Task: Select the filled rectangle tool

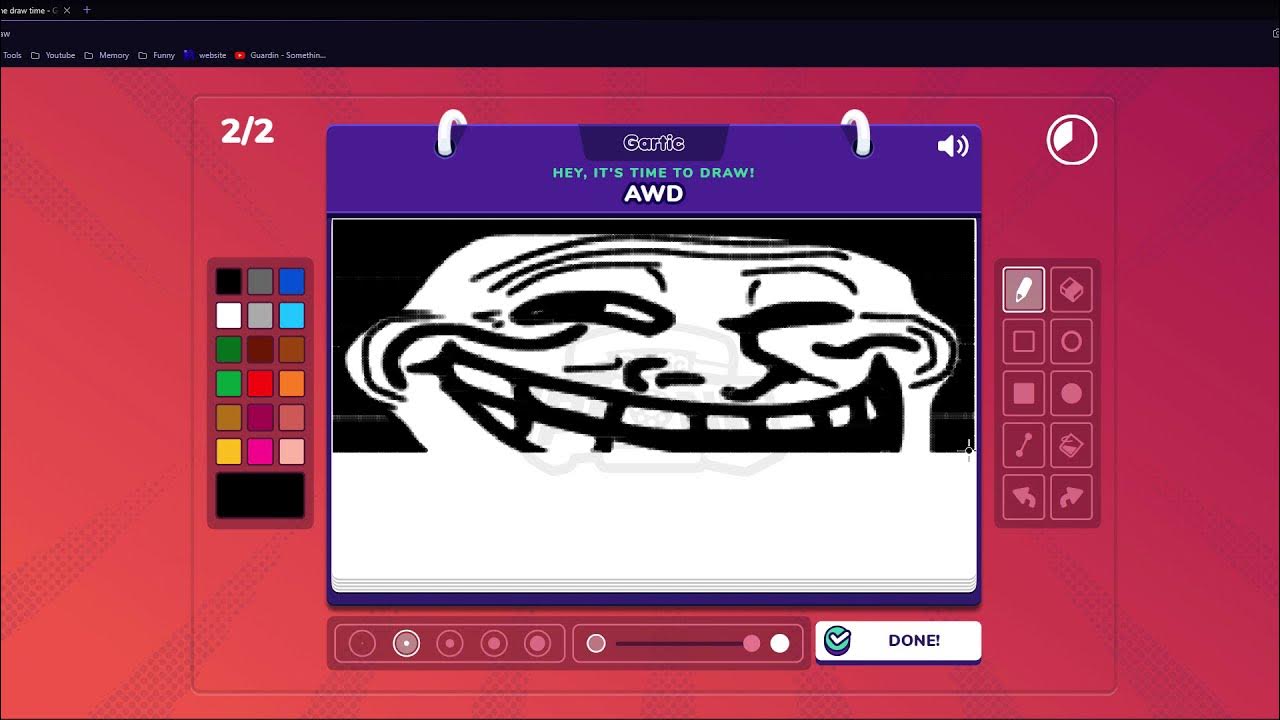Action: tap(1024, 394)
